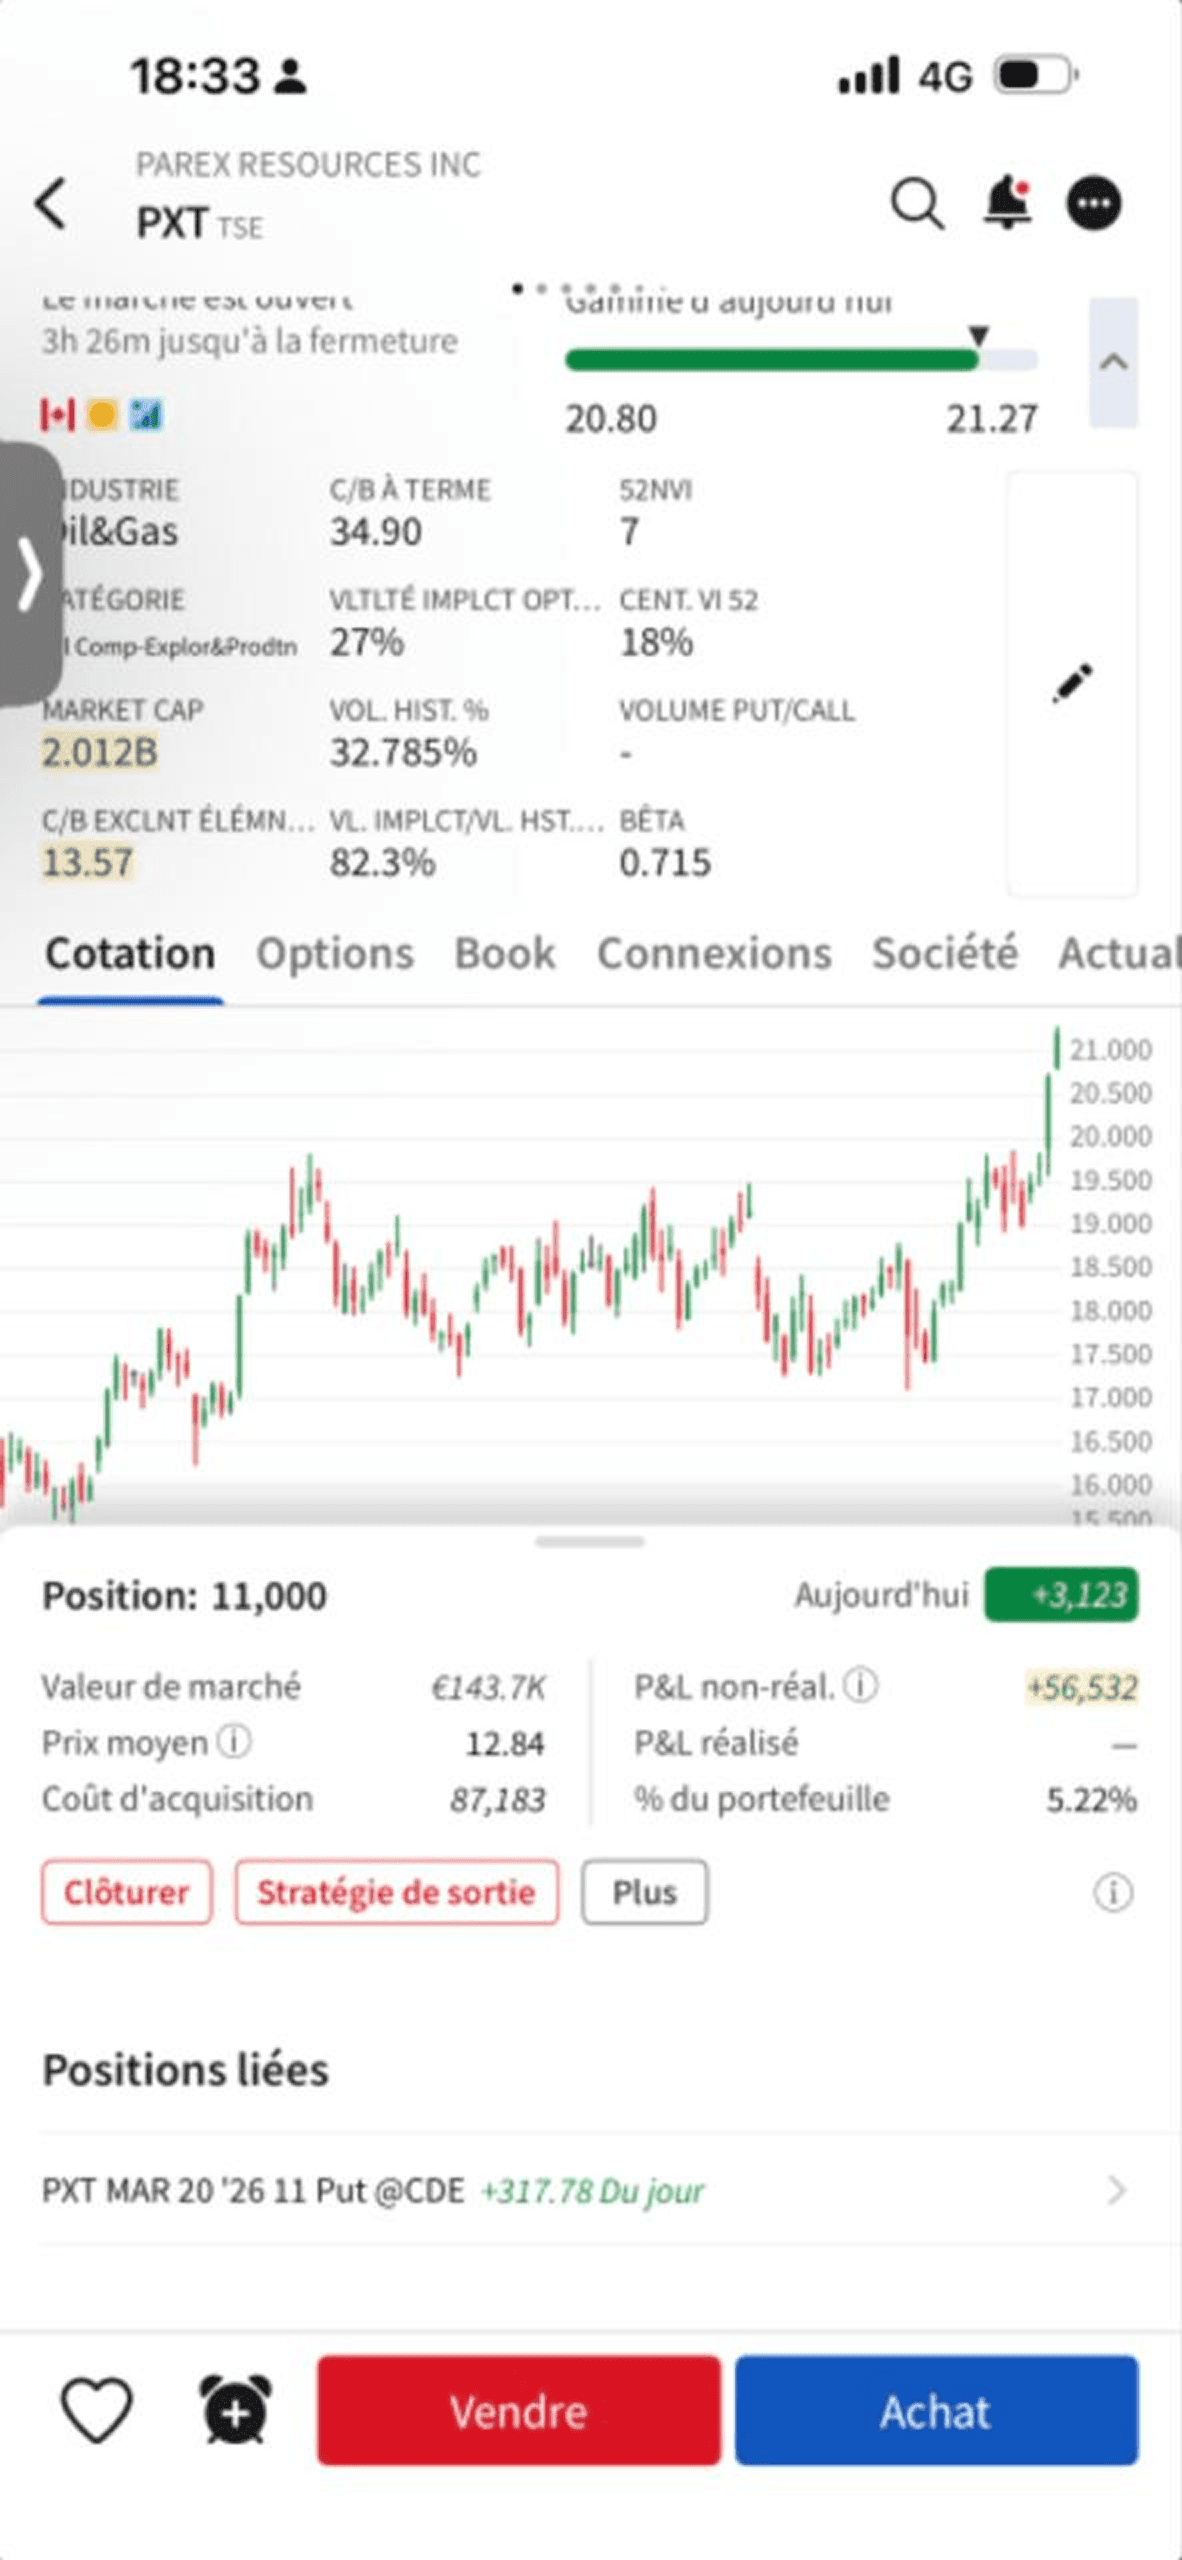Tap the cellular signal bars
1182x2560 pixels.
868,76
